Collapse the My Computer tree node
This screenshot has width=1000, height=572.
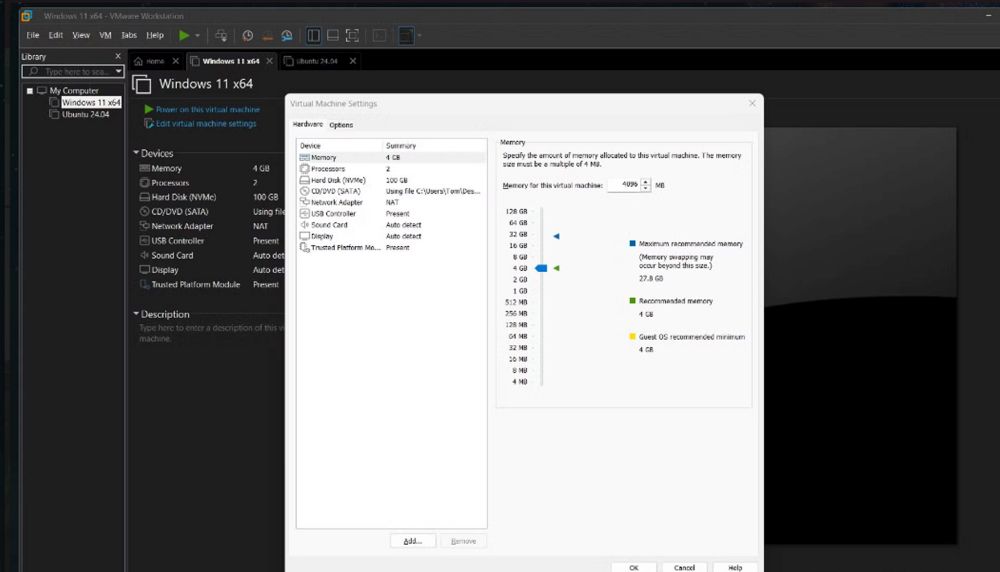coord(31,91)
